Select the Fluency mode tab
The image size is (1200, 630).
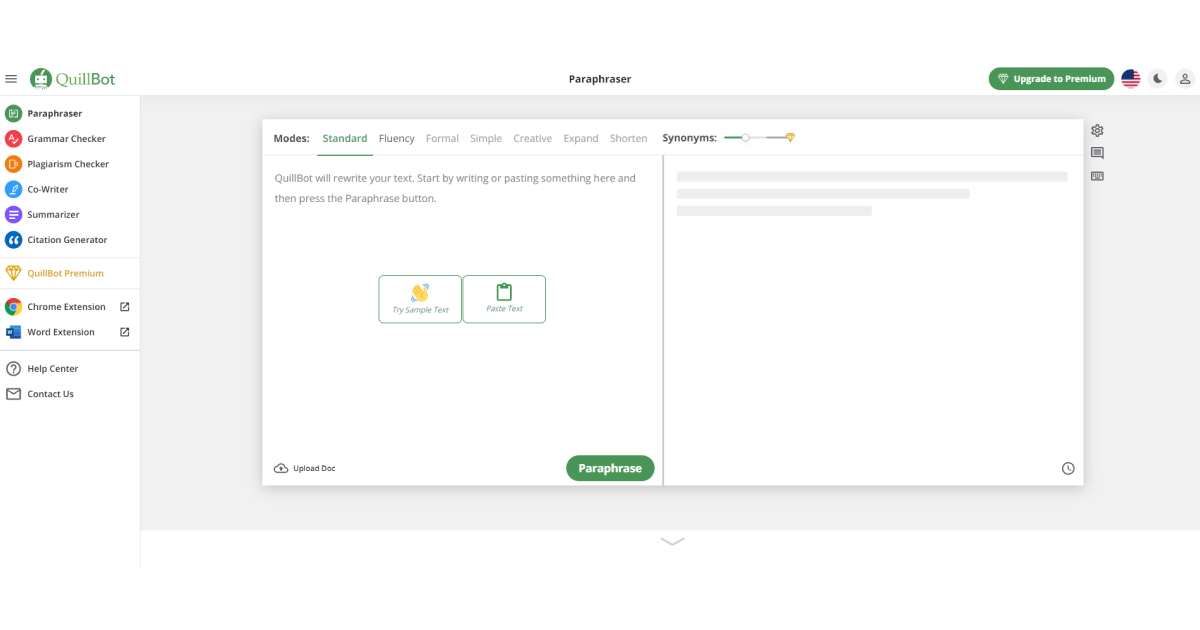397,138
